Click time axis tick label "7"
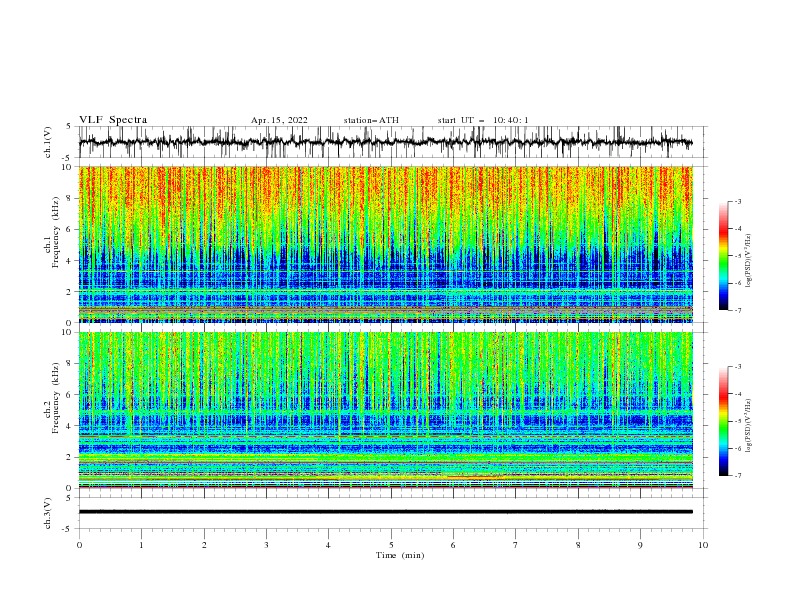This screenshot has height=612, width=792. point(516,545)
